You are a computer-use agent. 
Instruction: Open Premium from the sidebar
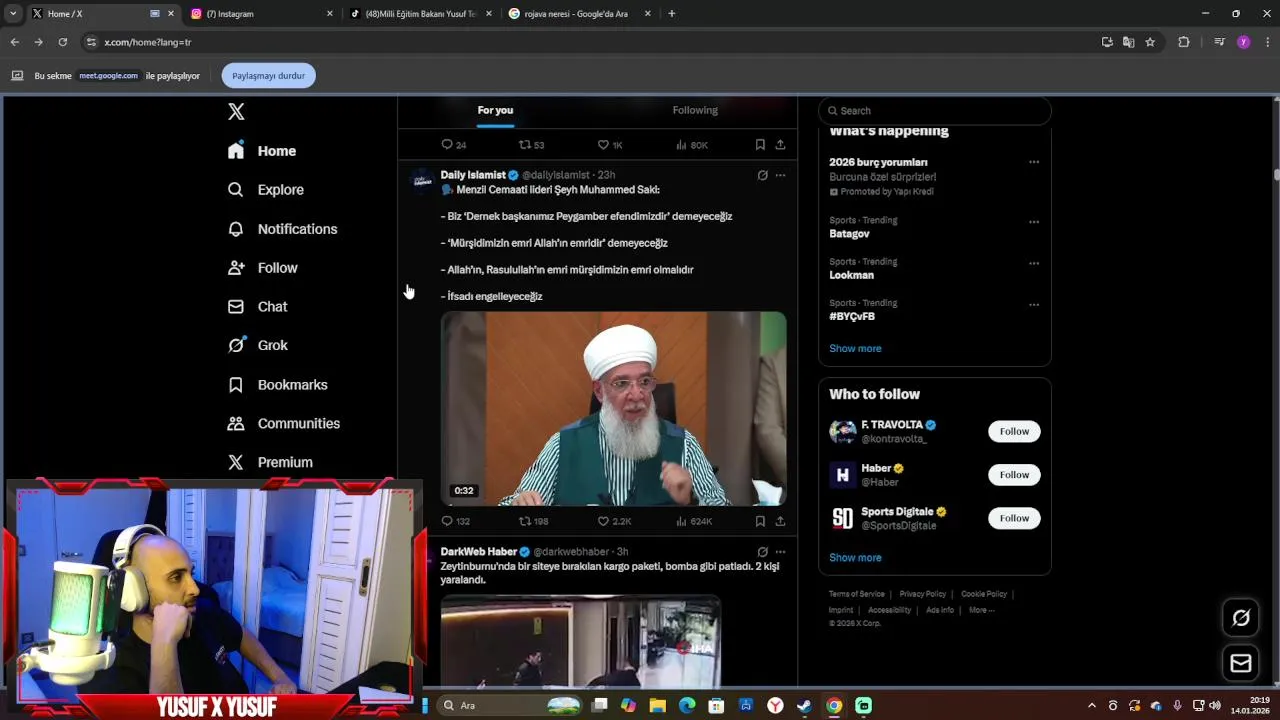pyautogui.click(x=270, y=462)
